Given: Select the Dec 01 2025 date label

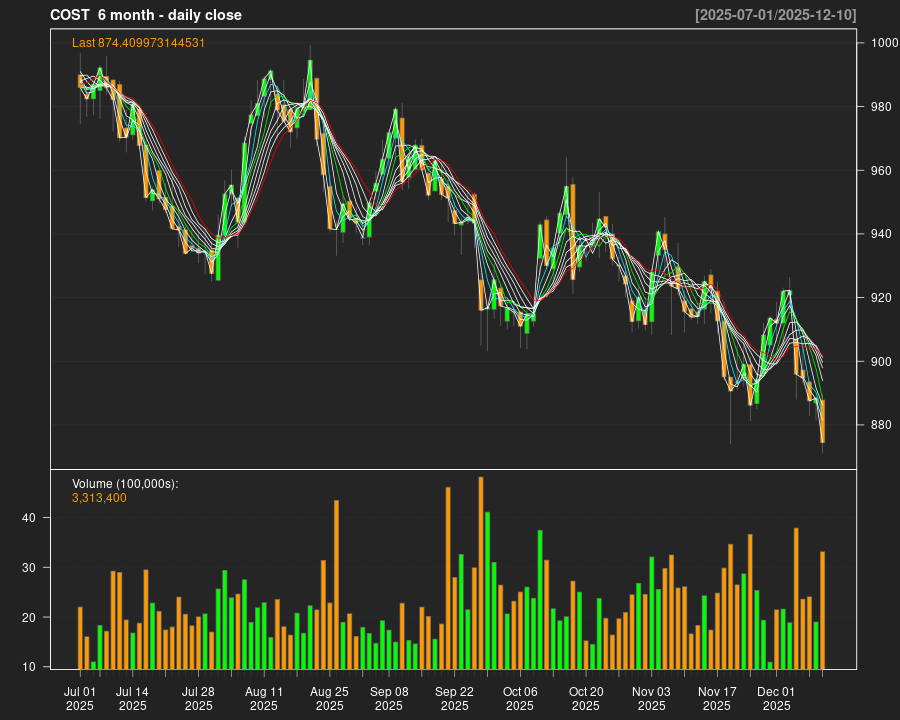Looking at the screenshot, I should click(776, 698).
